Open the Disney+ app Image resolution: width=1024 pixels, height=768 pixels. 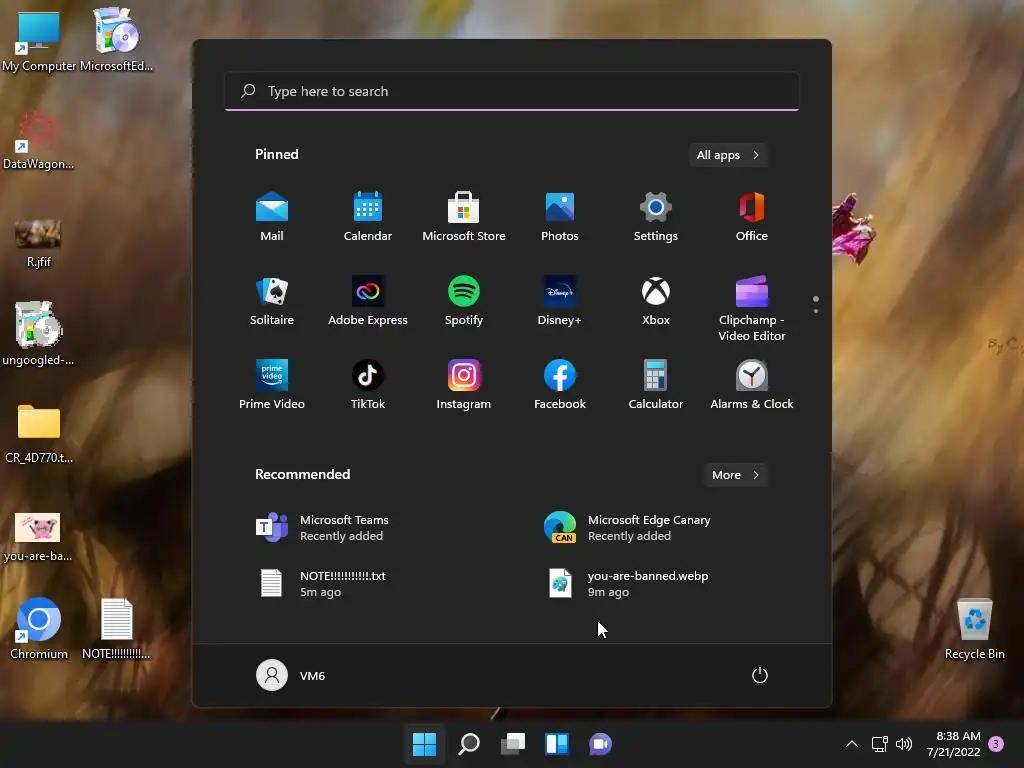[560, 301]
